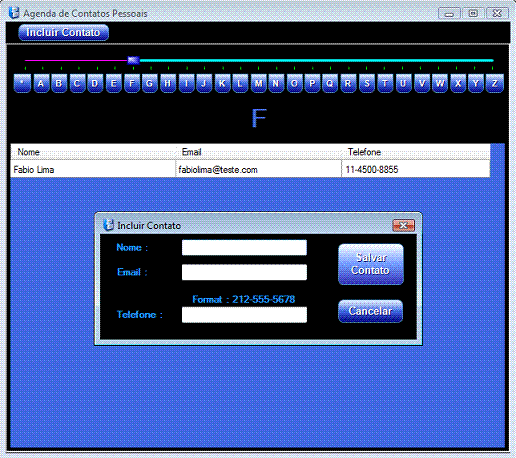Focus the Nome text field
The image size is (516, 458).
(x=244, y=248)
